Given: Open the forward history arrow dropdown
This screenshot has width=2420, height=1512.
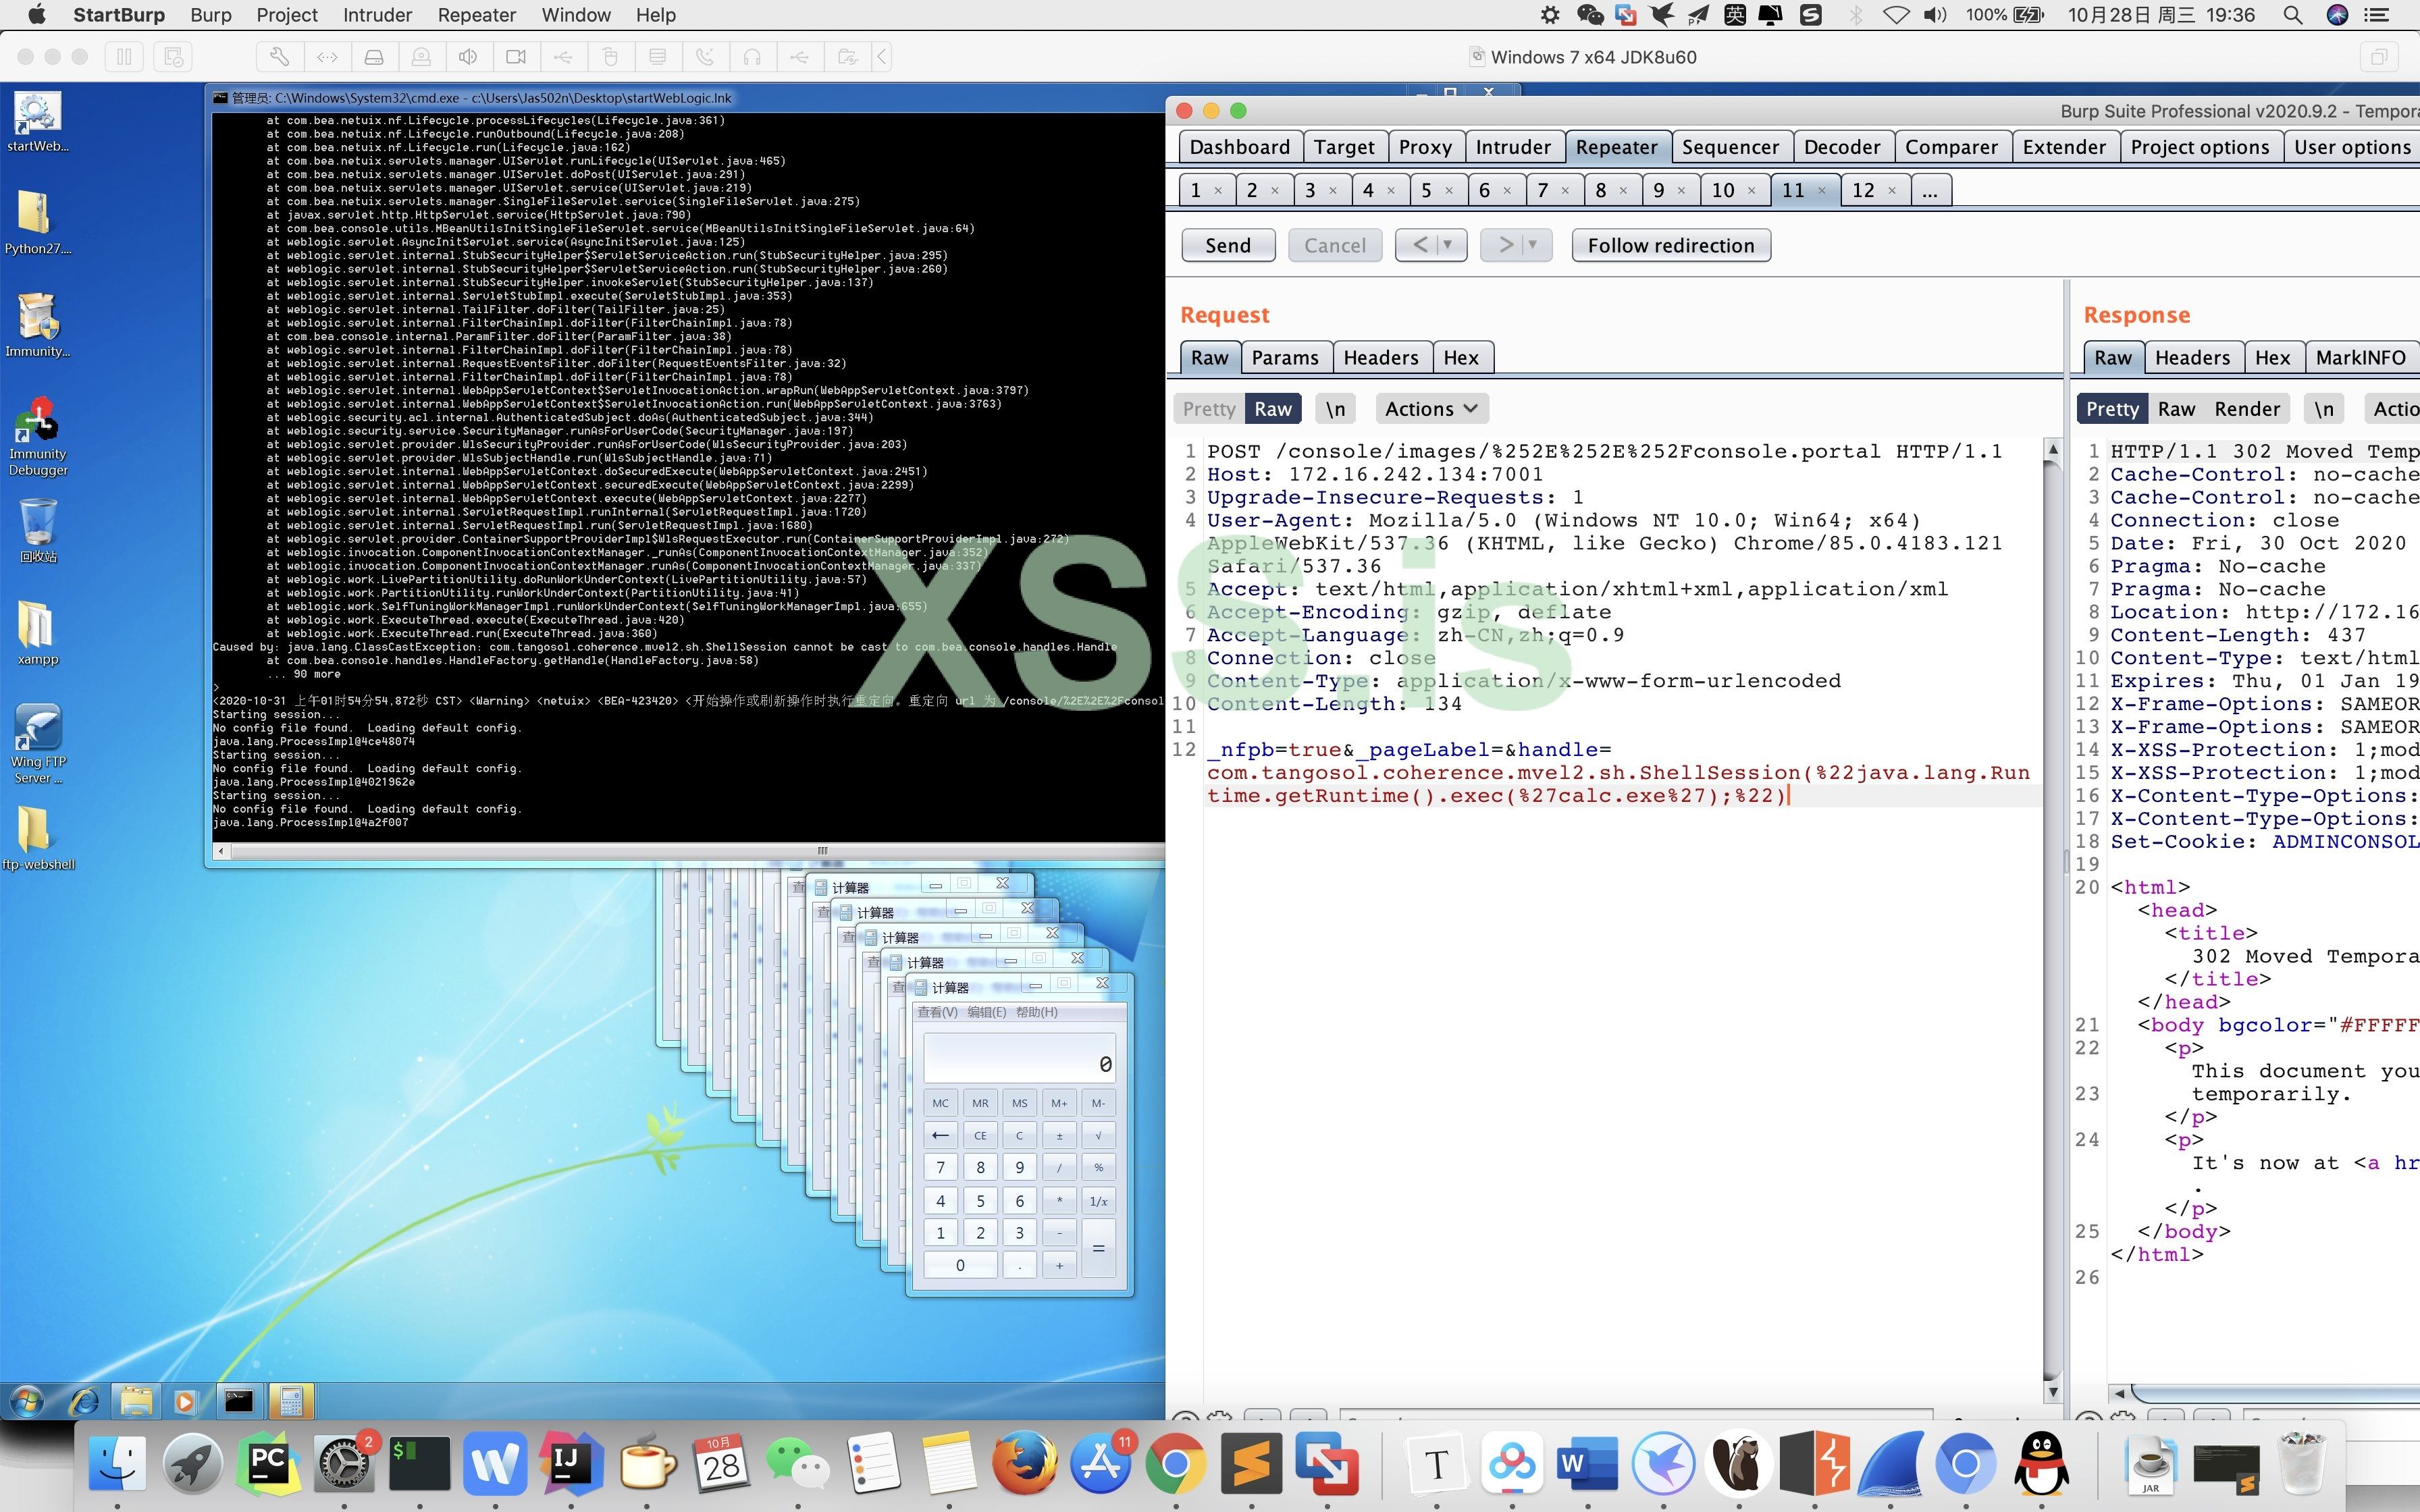Looking at the screenshot, I should coord(1532,245).
